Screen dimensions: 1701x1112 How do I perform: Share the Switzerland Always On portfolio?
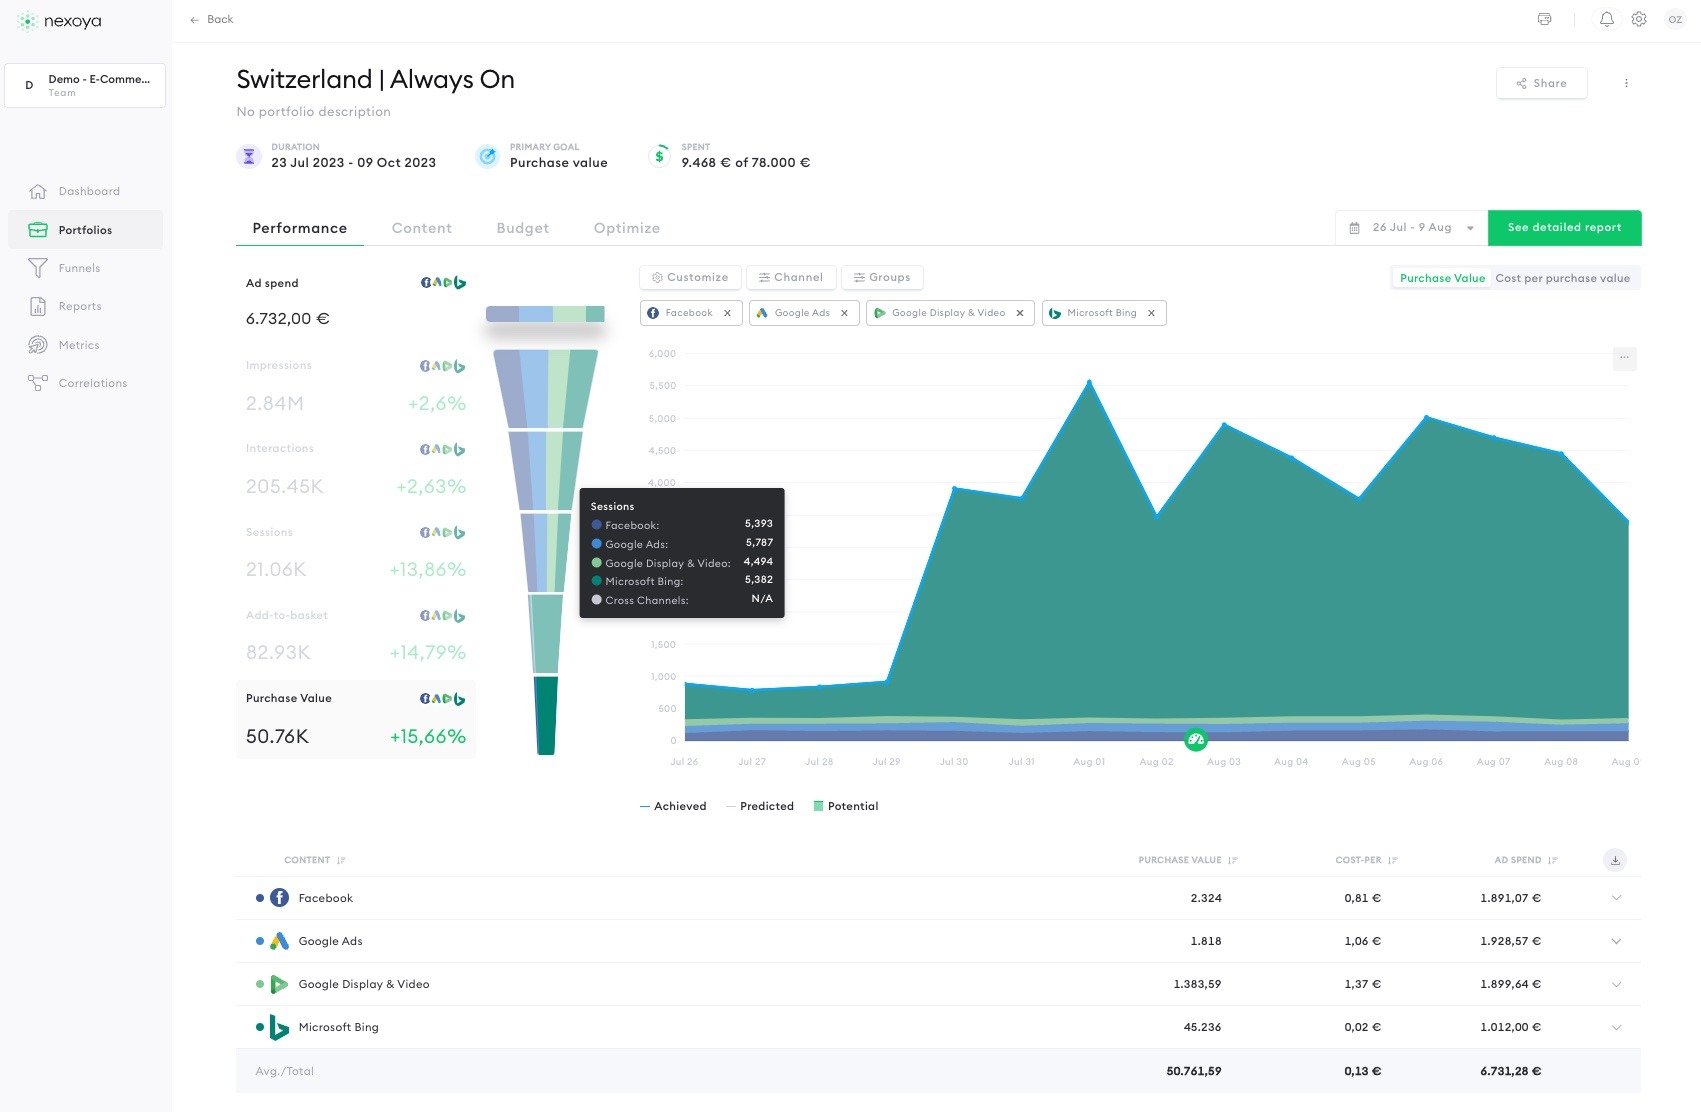1541,83
